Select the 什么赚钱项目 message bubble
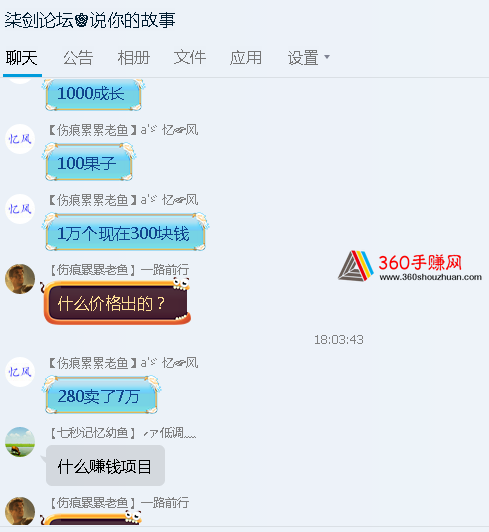Screen dimensions: 489x532 (x=105, y=466)
